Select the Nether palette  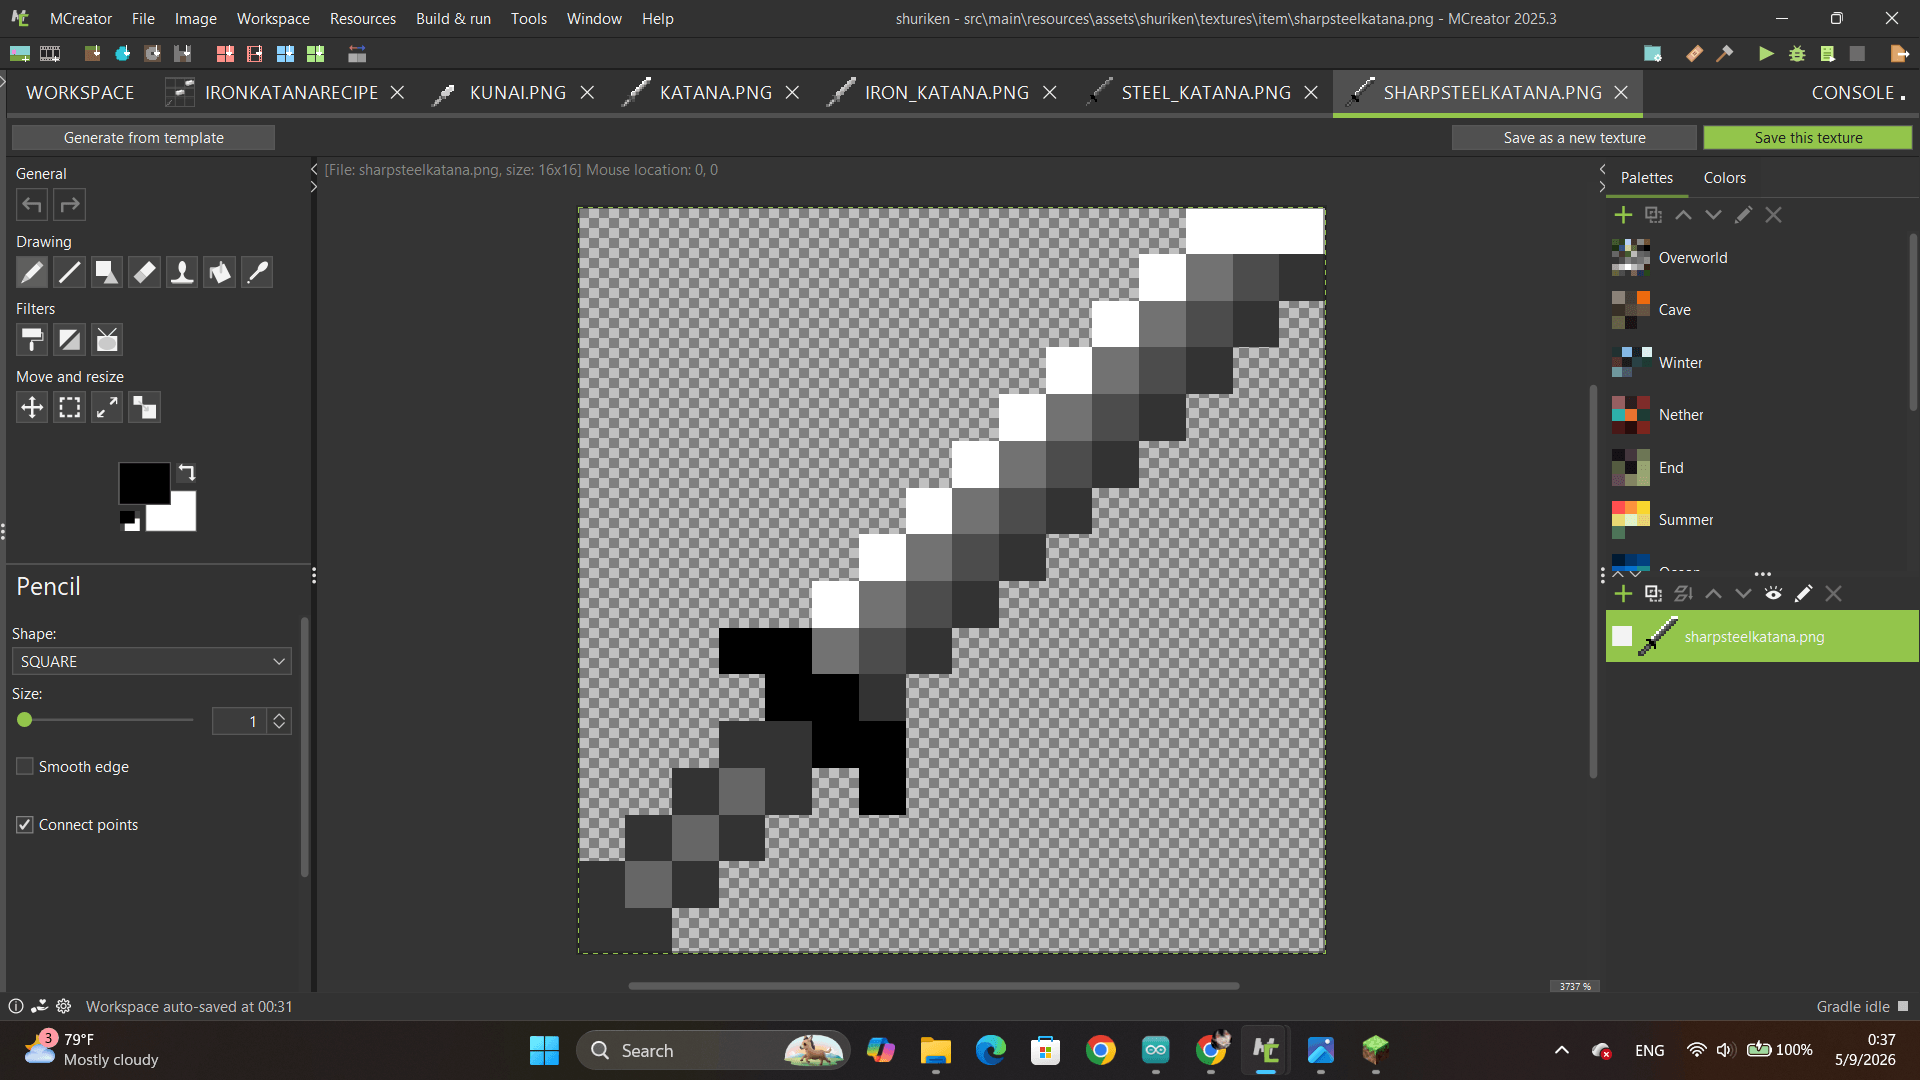(1681, 414)
